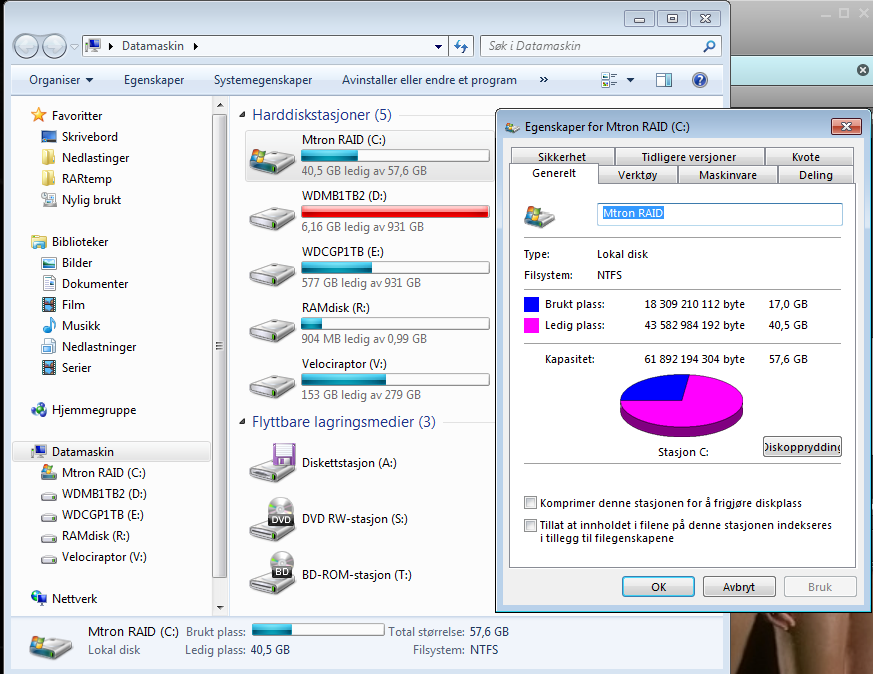The height and width of the screenshot is (674, 875).
Task: Click the recent pages dropdown arrow
Action: [x=74, y=47]
